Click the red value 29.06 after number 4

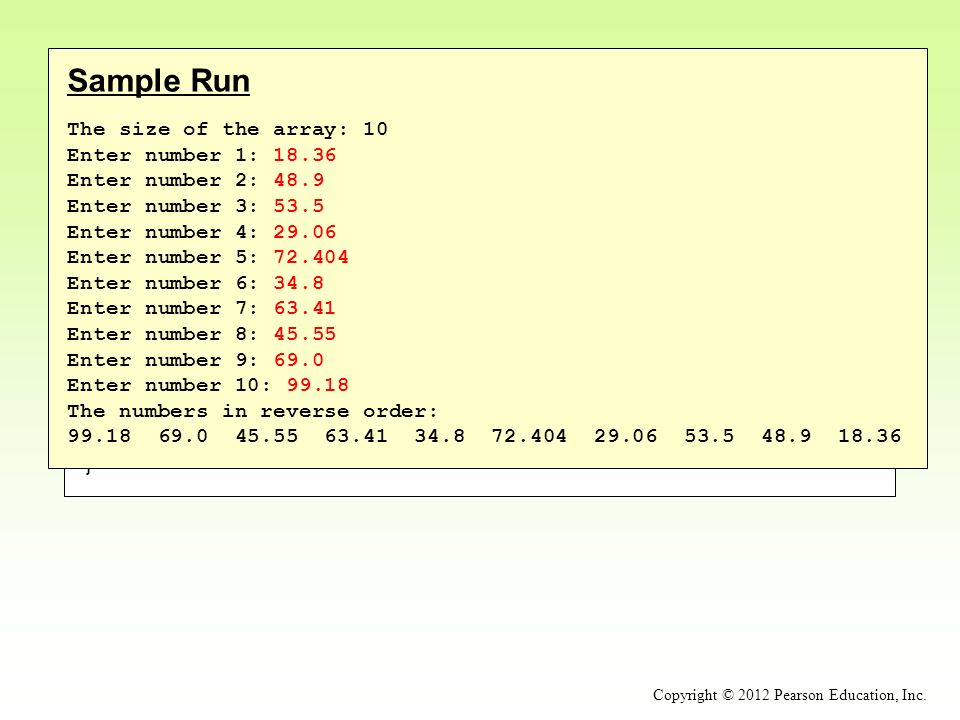point(305,231)
